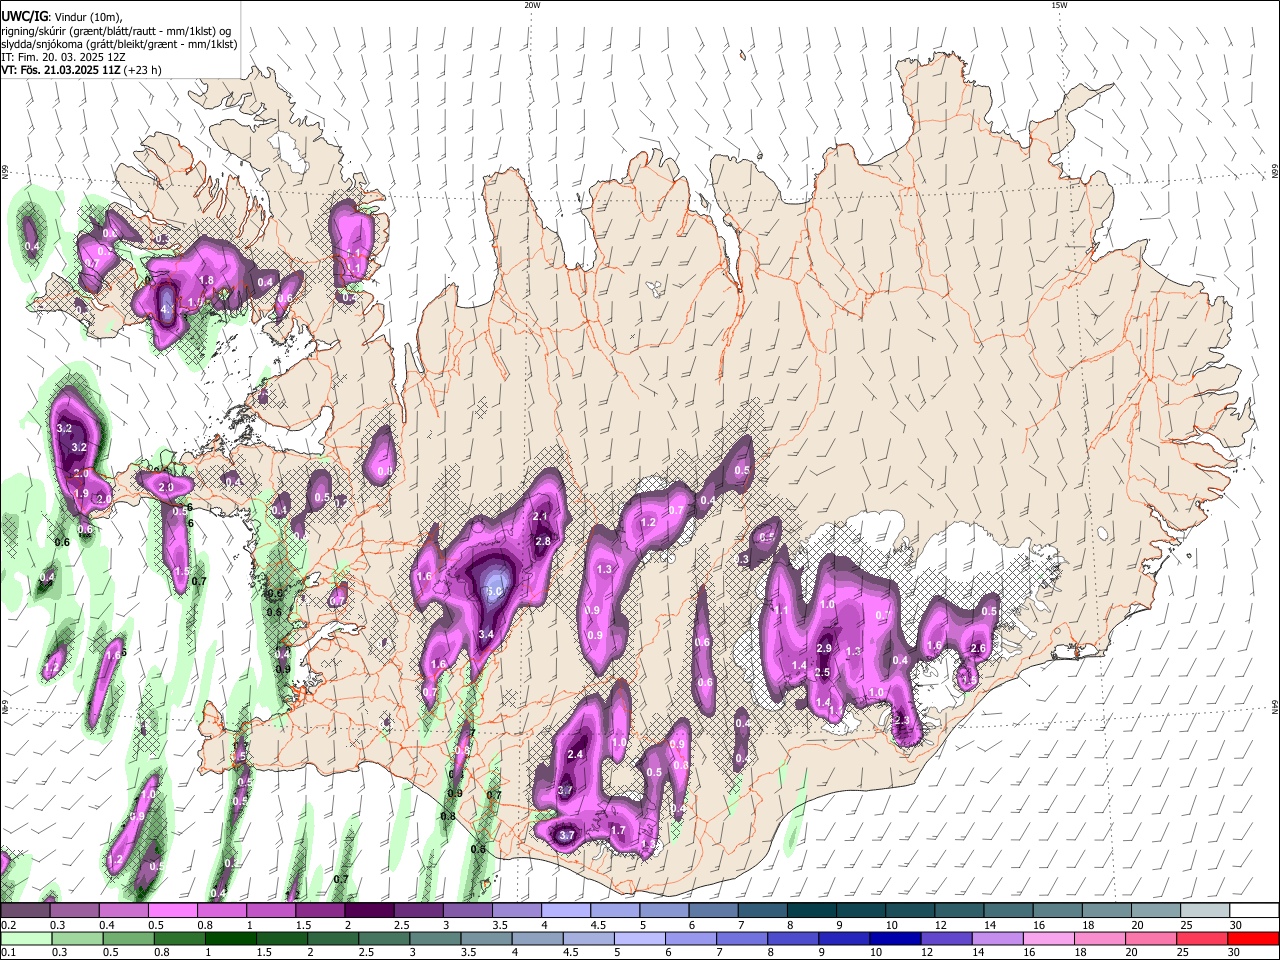Image resolution: width=1280 pixels, height=960 pixels.
Task: Click the 'rigning/skúrir' description line
Action: [x=116, y=31]
